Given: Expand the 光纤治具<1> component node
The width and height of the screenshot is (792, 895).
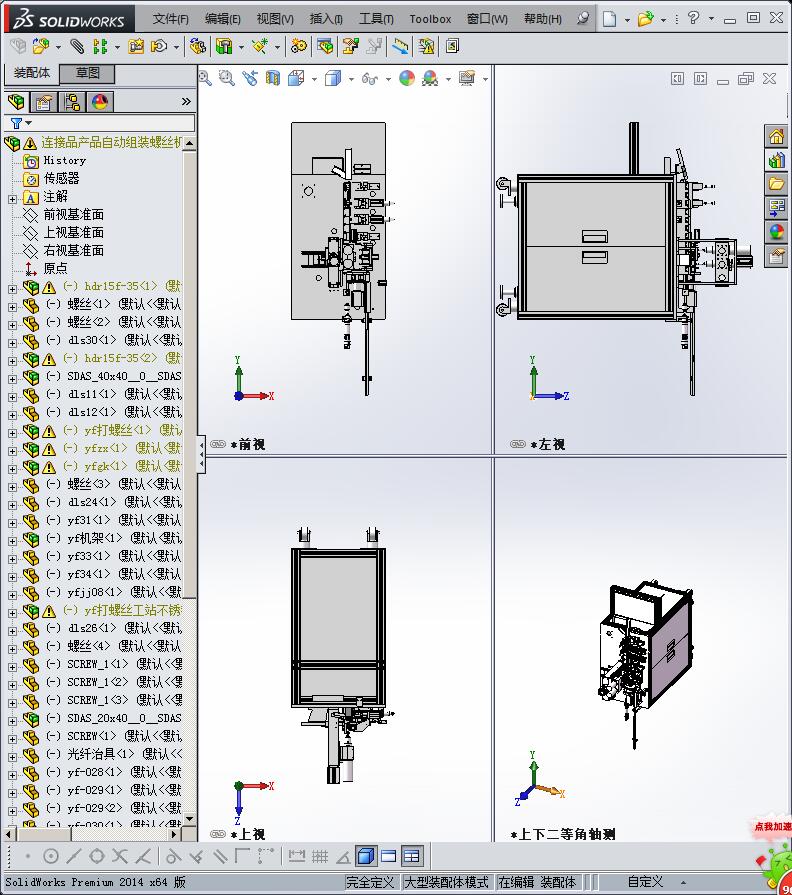Looking at the screenshot, I should pyautogui.click(x=13, y=757).
